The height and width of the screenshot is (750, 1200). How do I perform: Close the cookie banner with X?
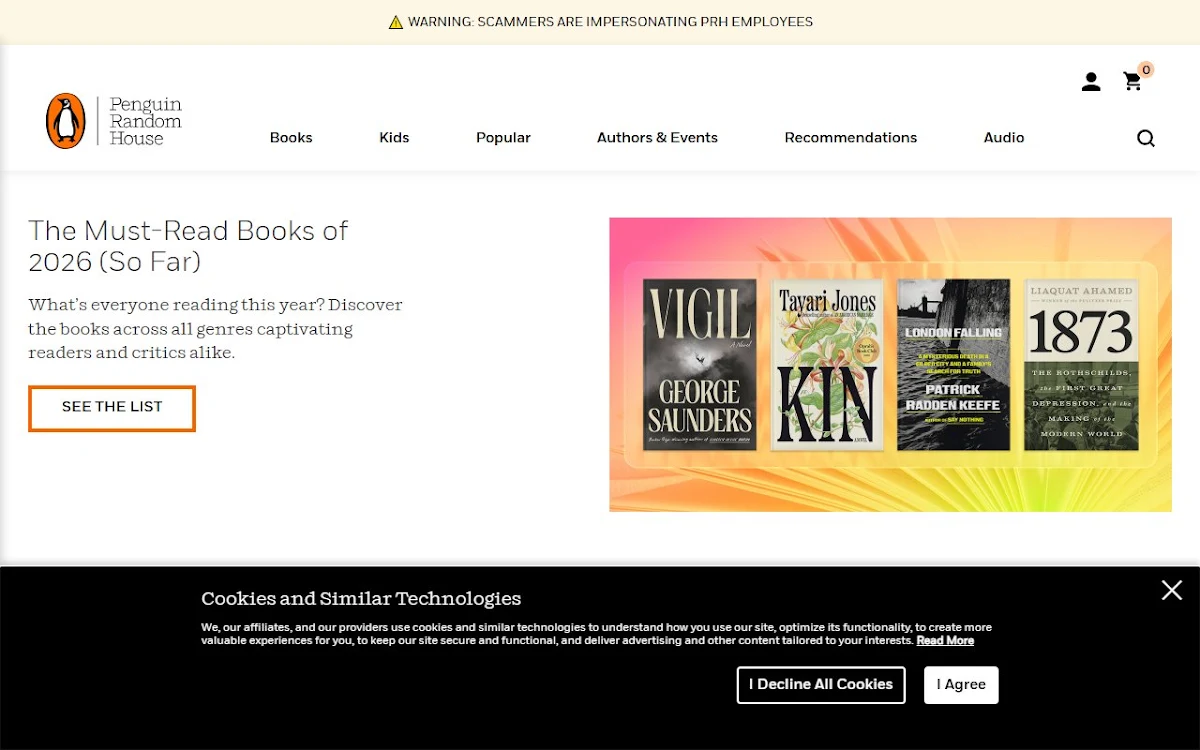[1172, 590]
